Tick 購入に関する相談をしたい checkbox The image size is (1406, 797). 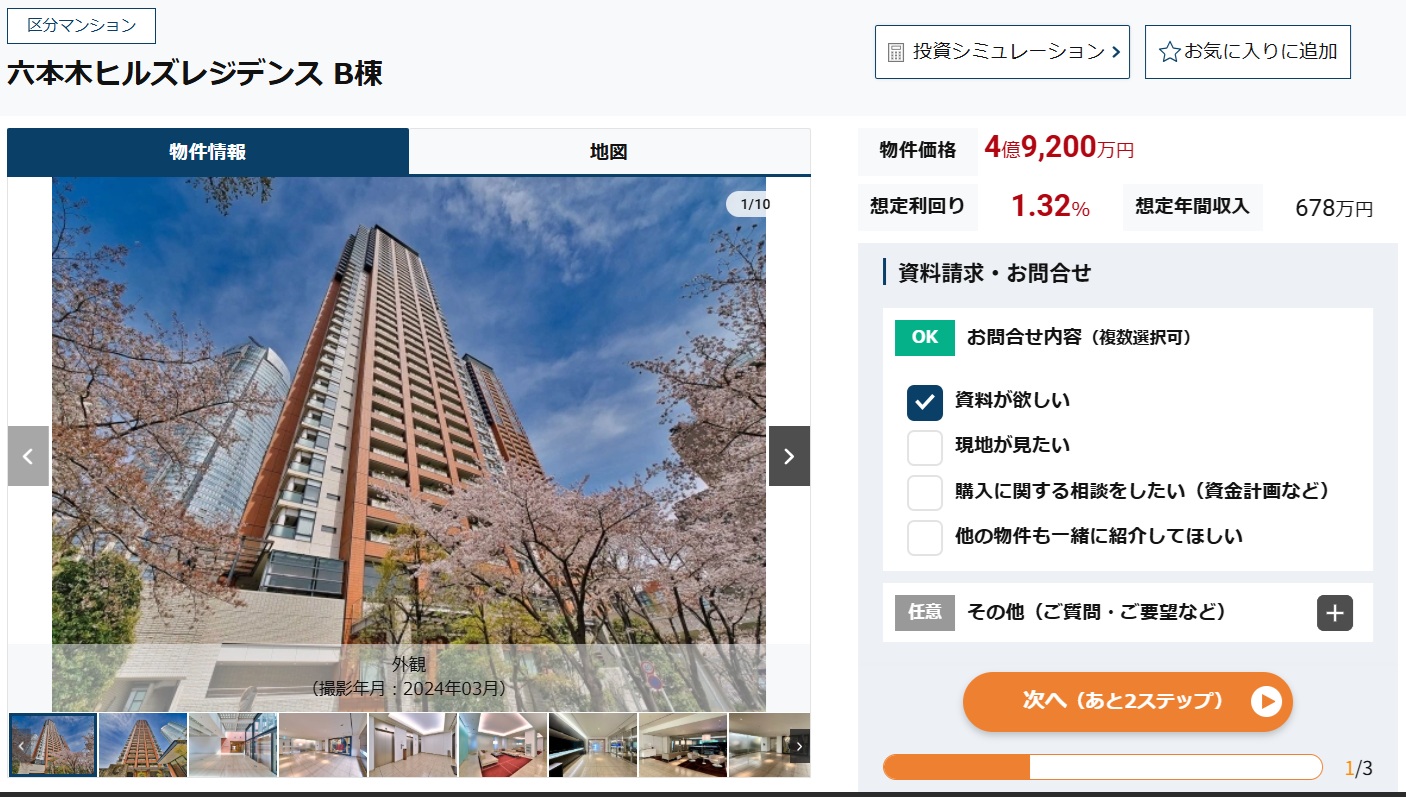pos(925,492)
